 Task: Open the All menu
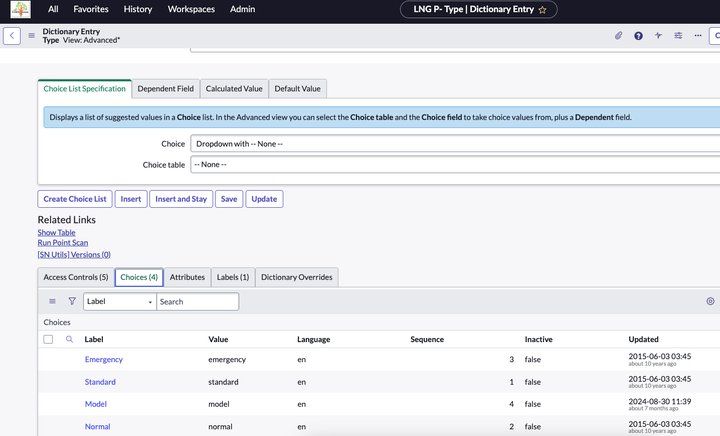point(53,9)
